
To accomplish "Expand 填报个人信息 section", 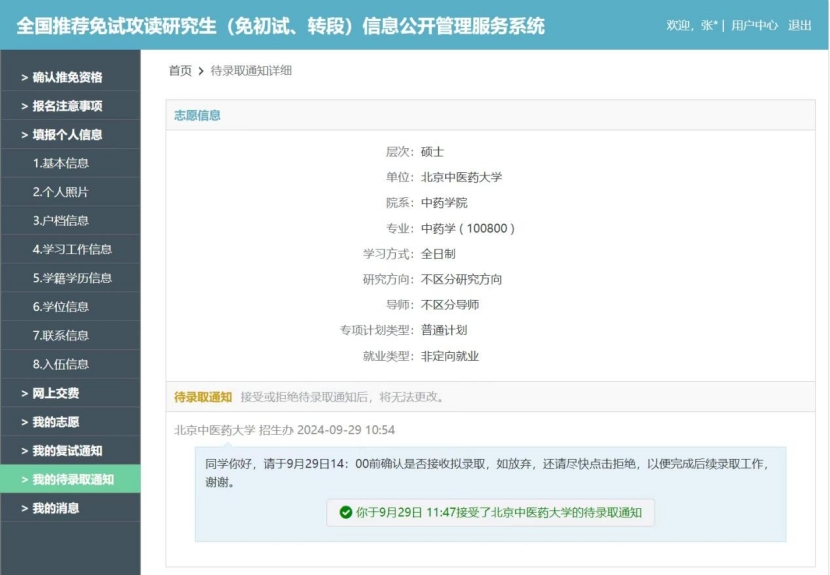I will coord(70,134).
